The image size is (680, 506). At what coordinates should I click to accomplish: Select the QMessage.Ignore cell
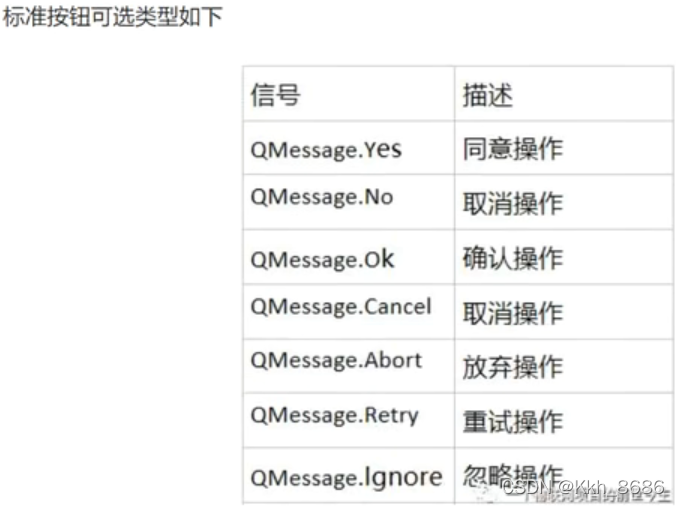coord(349,476)
